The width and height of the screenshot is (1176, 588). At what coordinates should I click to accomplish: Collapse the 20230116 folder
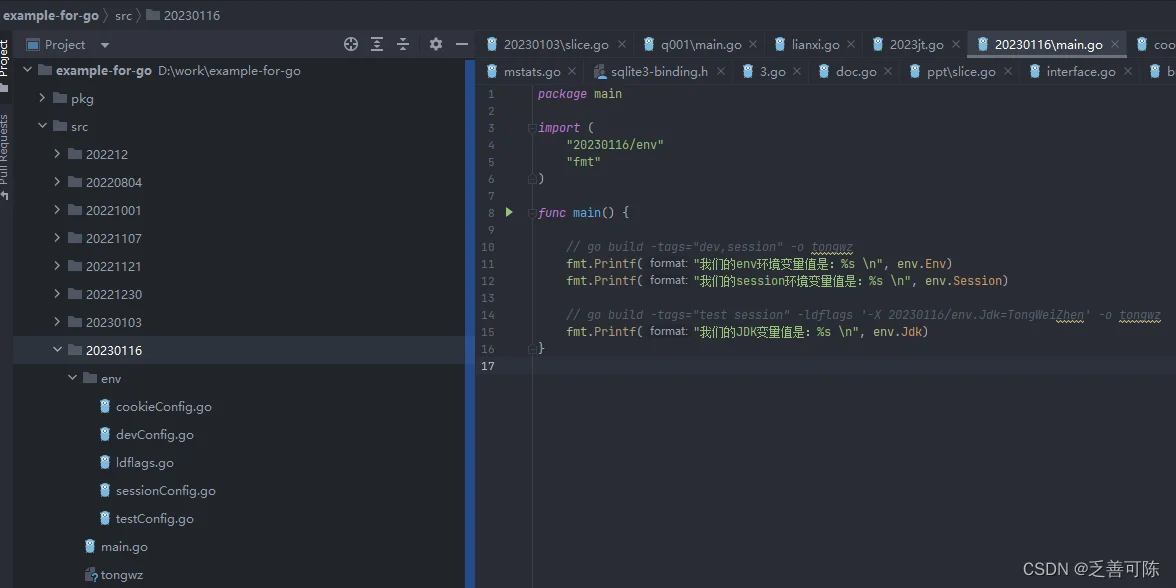coord(58,350)
